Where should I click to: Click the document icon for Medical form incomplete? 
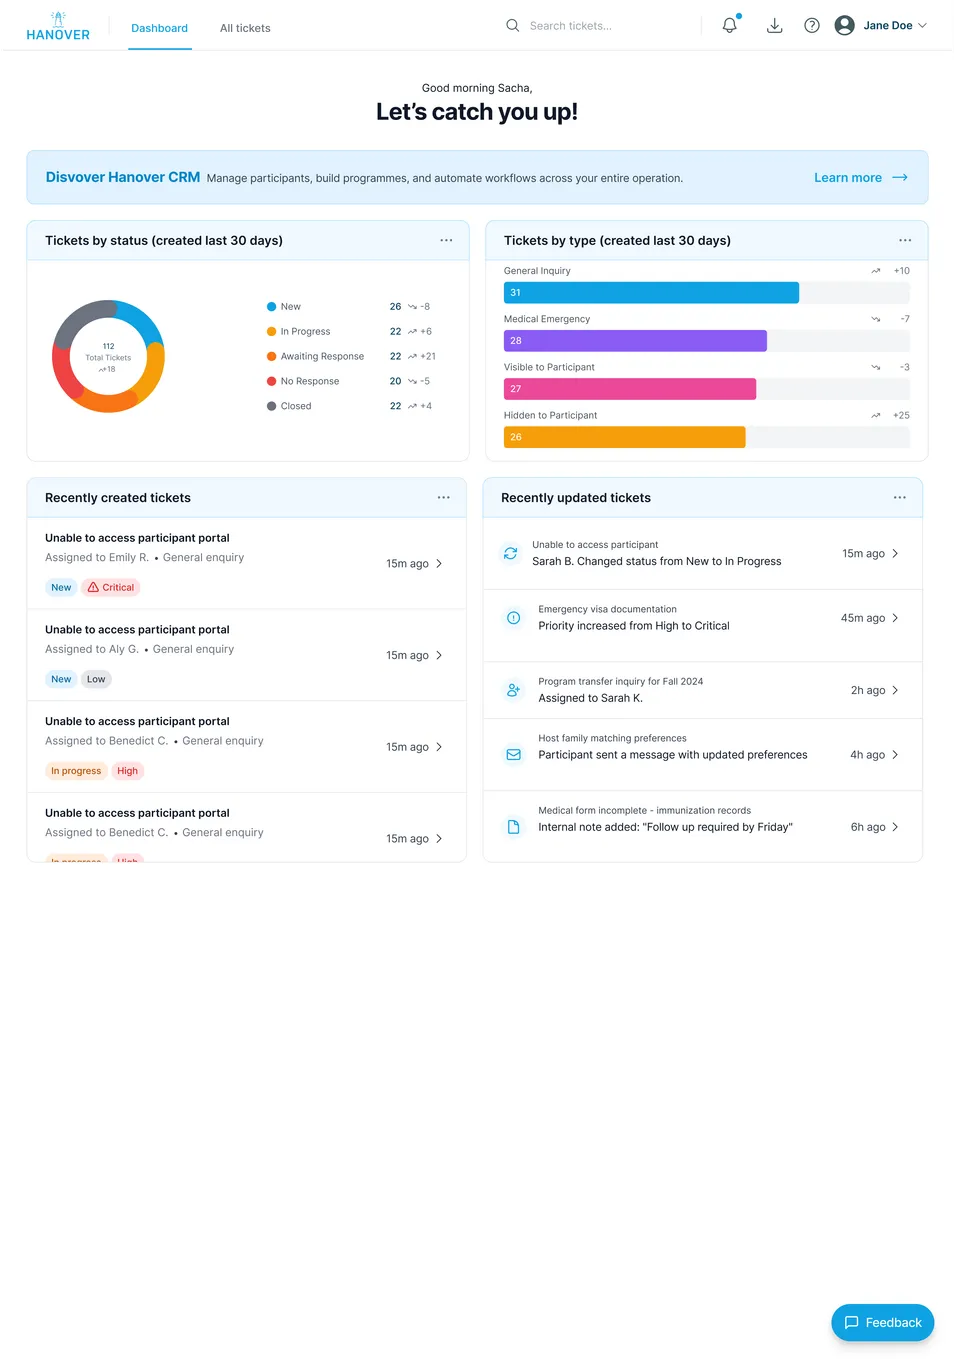coord(513,827)
